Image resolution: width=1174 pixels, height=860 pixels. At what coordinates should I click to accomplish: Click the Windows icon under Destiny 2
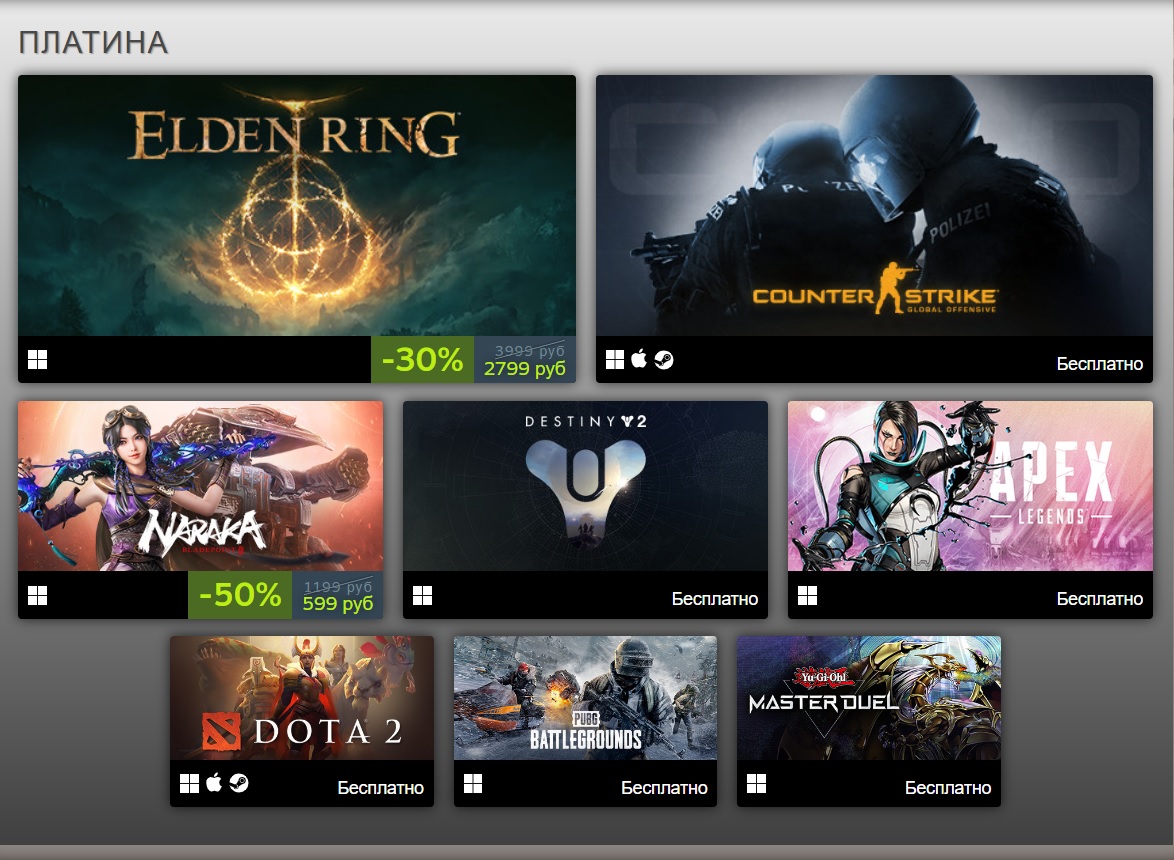422,596
